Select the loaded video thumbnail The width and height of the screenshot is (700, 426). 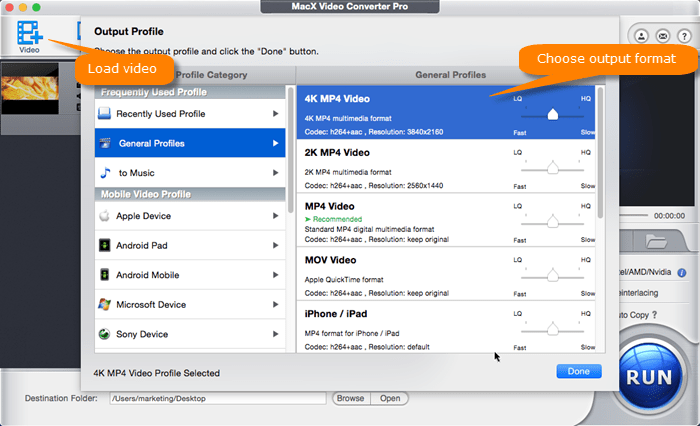30,89
